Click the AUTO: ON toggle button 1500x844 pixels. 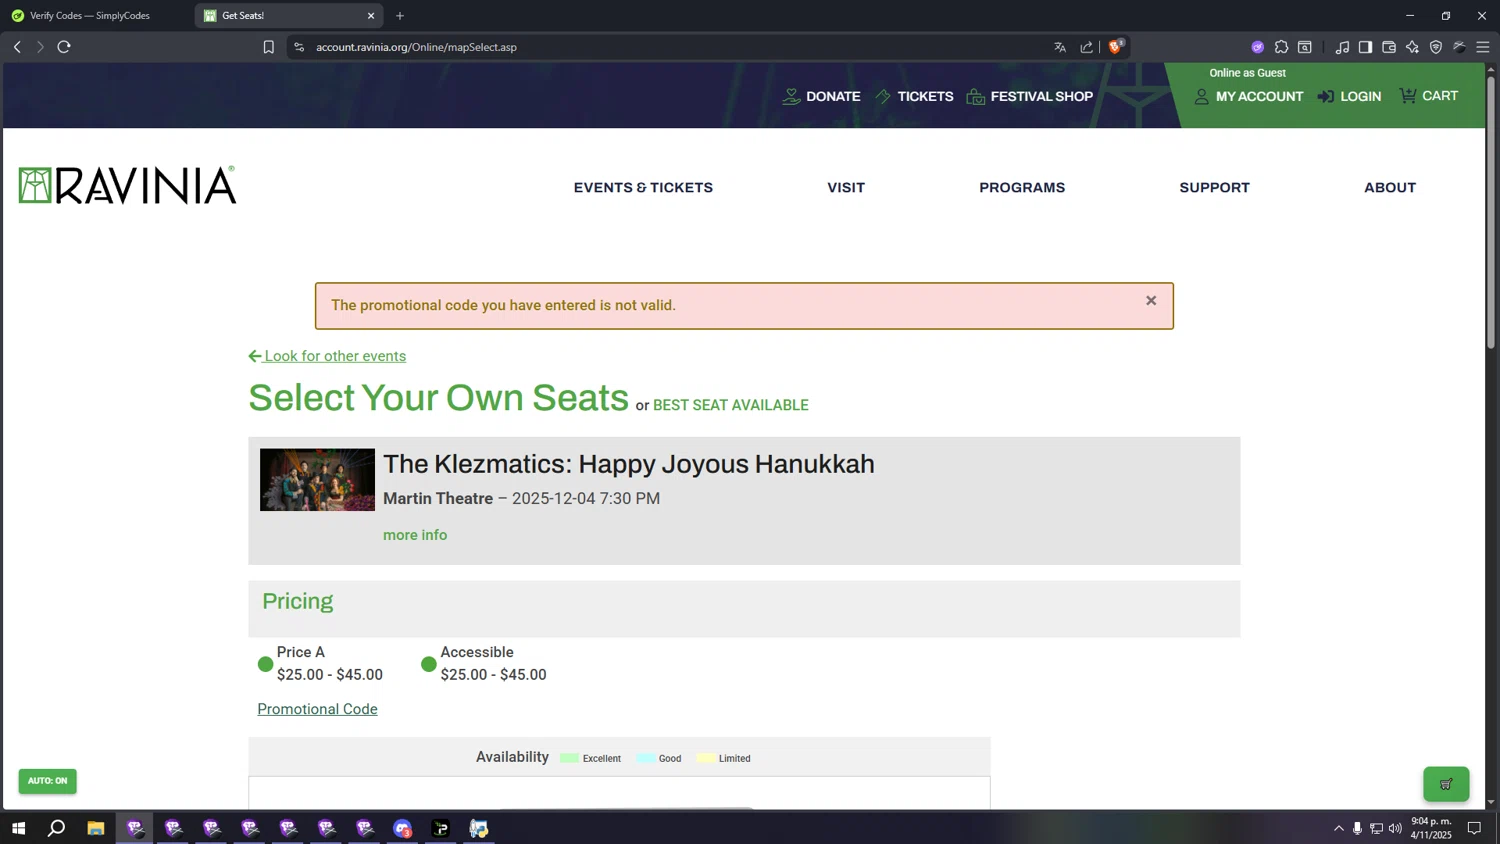(x=47, y=781)
